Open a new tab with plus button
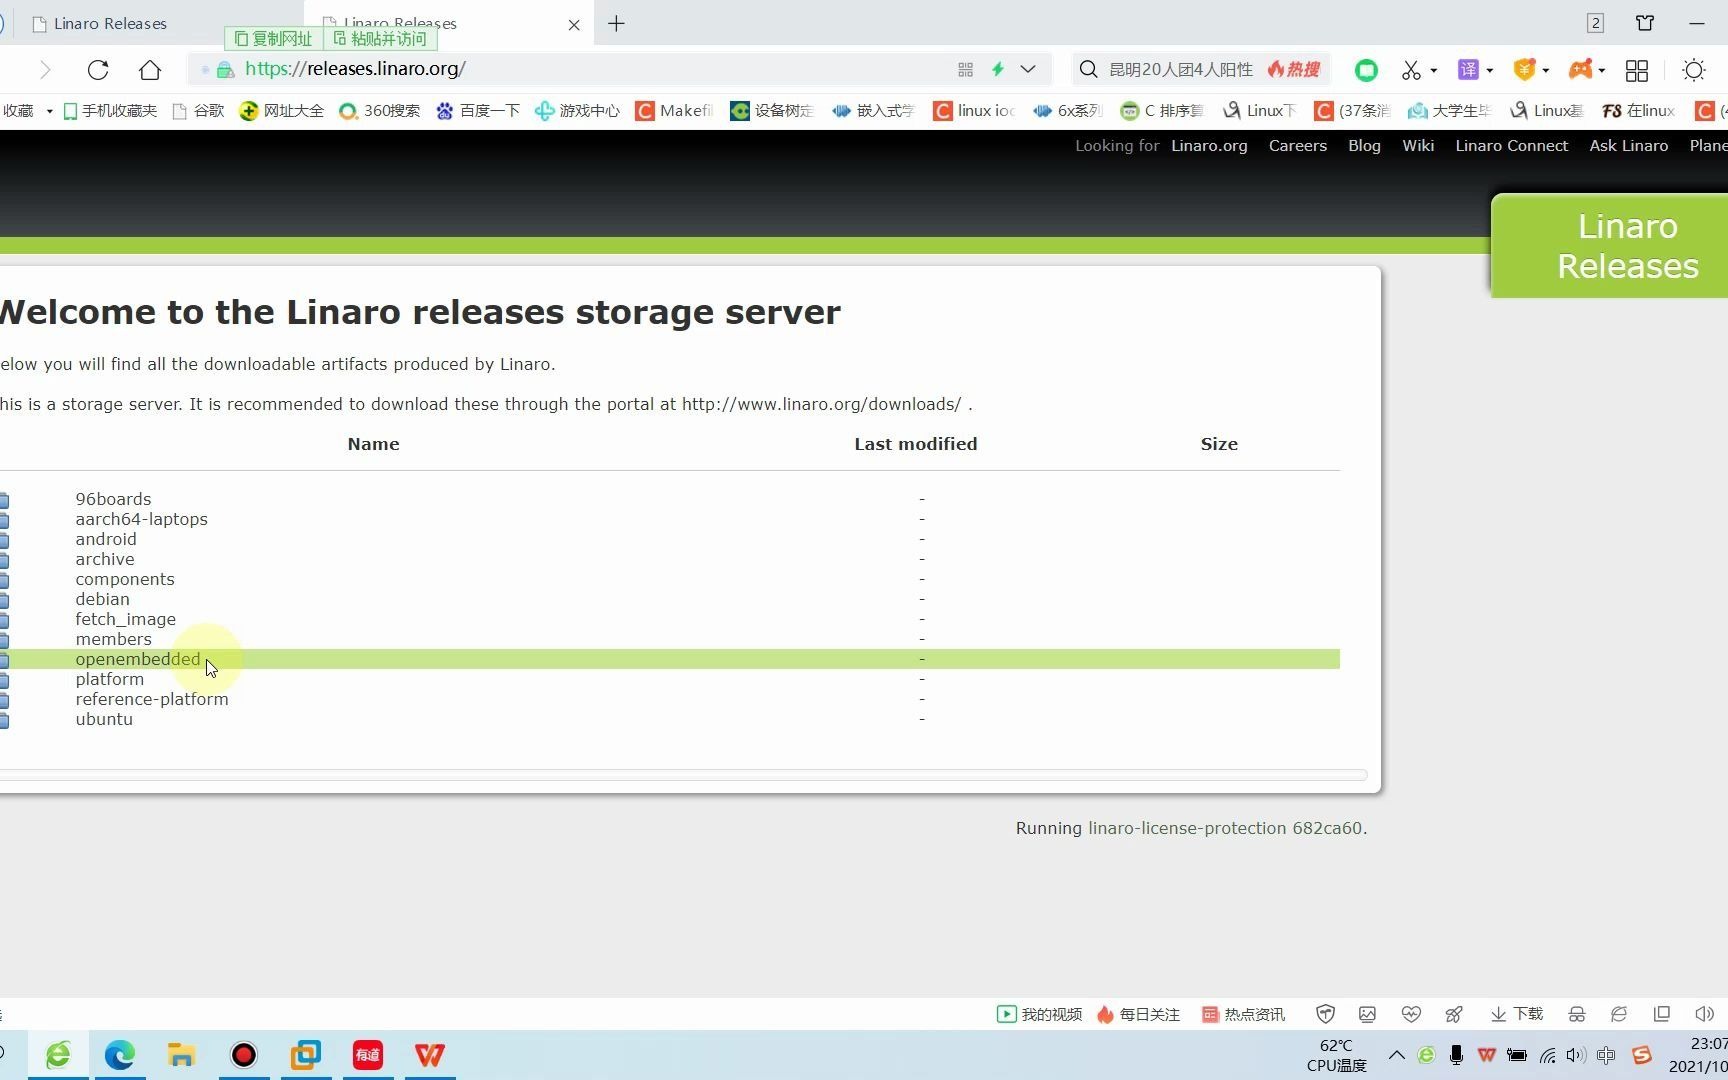1728x1080 pixels. pyautogui.click(x=616, y=23)
